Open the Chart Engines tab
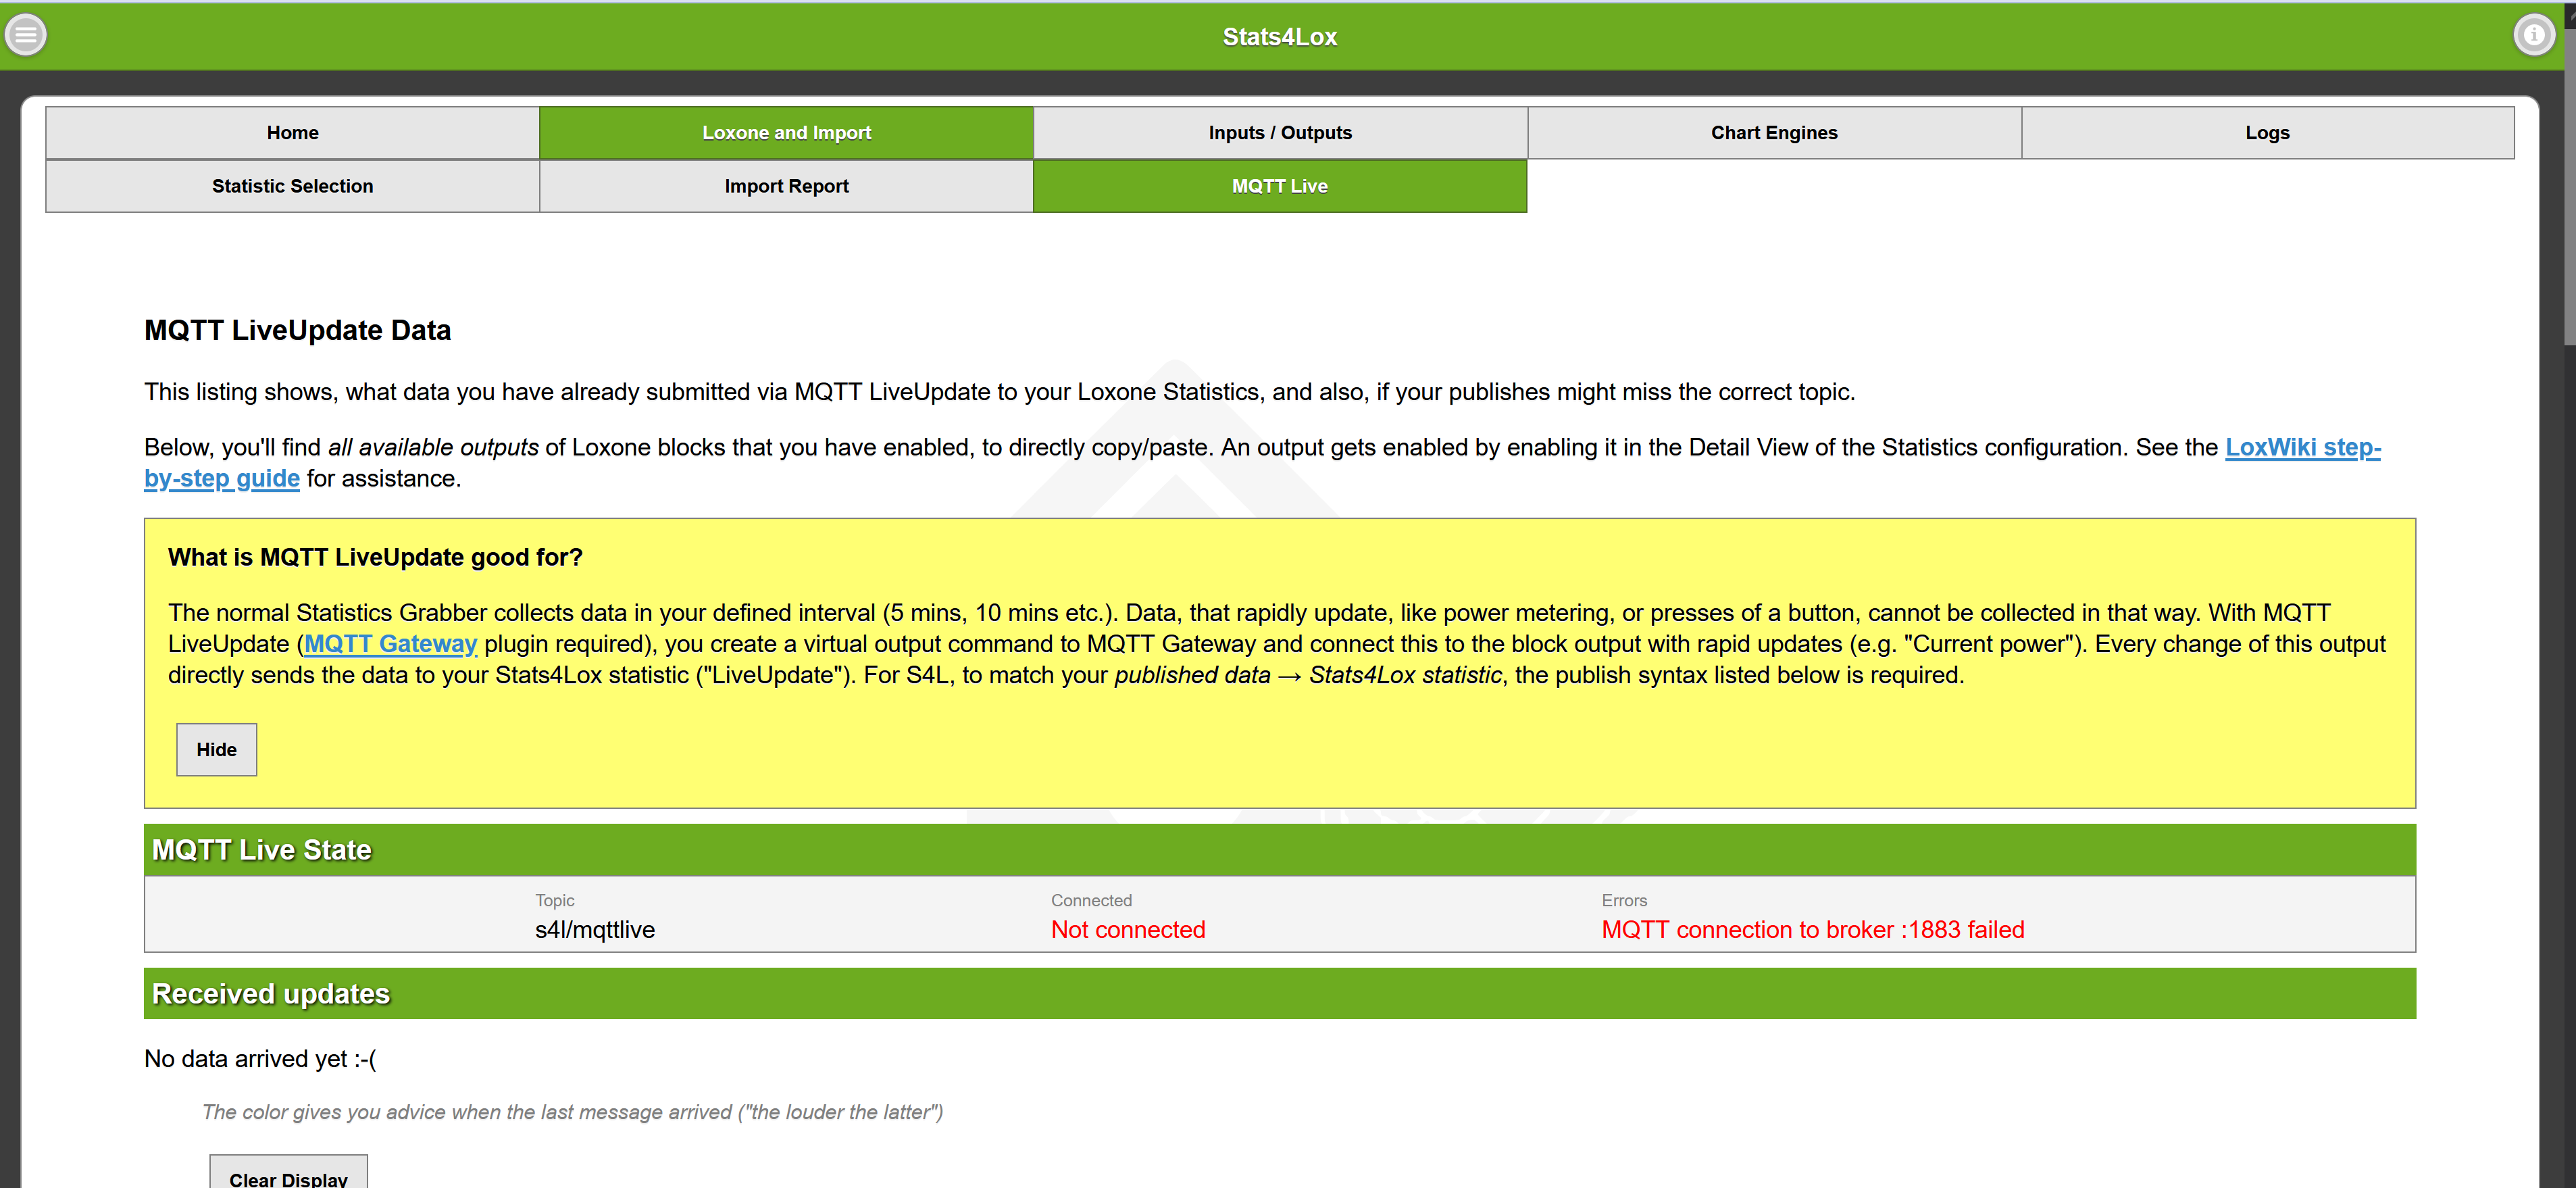2576x1188 pixels. click(x=1773, y=133)
